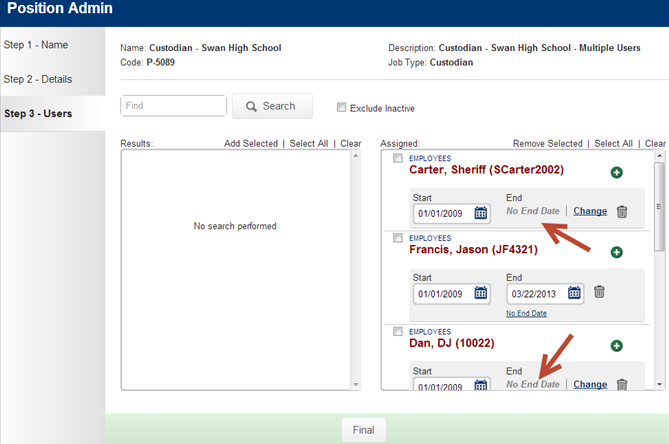669x444 pixels.
Task: Click the Position Admin header title
Action: point(60,8)
